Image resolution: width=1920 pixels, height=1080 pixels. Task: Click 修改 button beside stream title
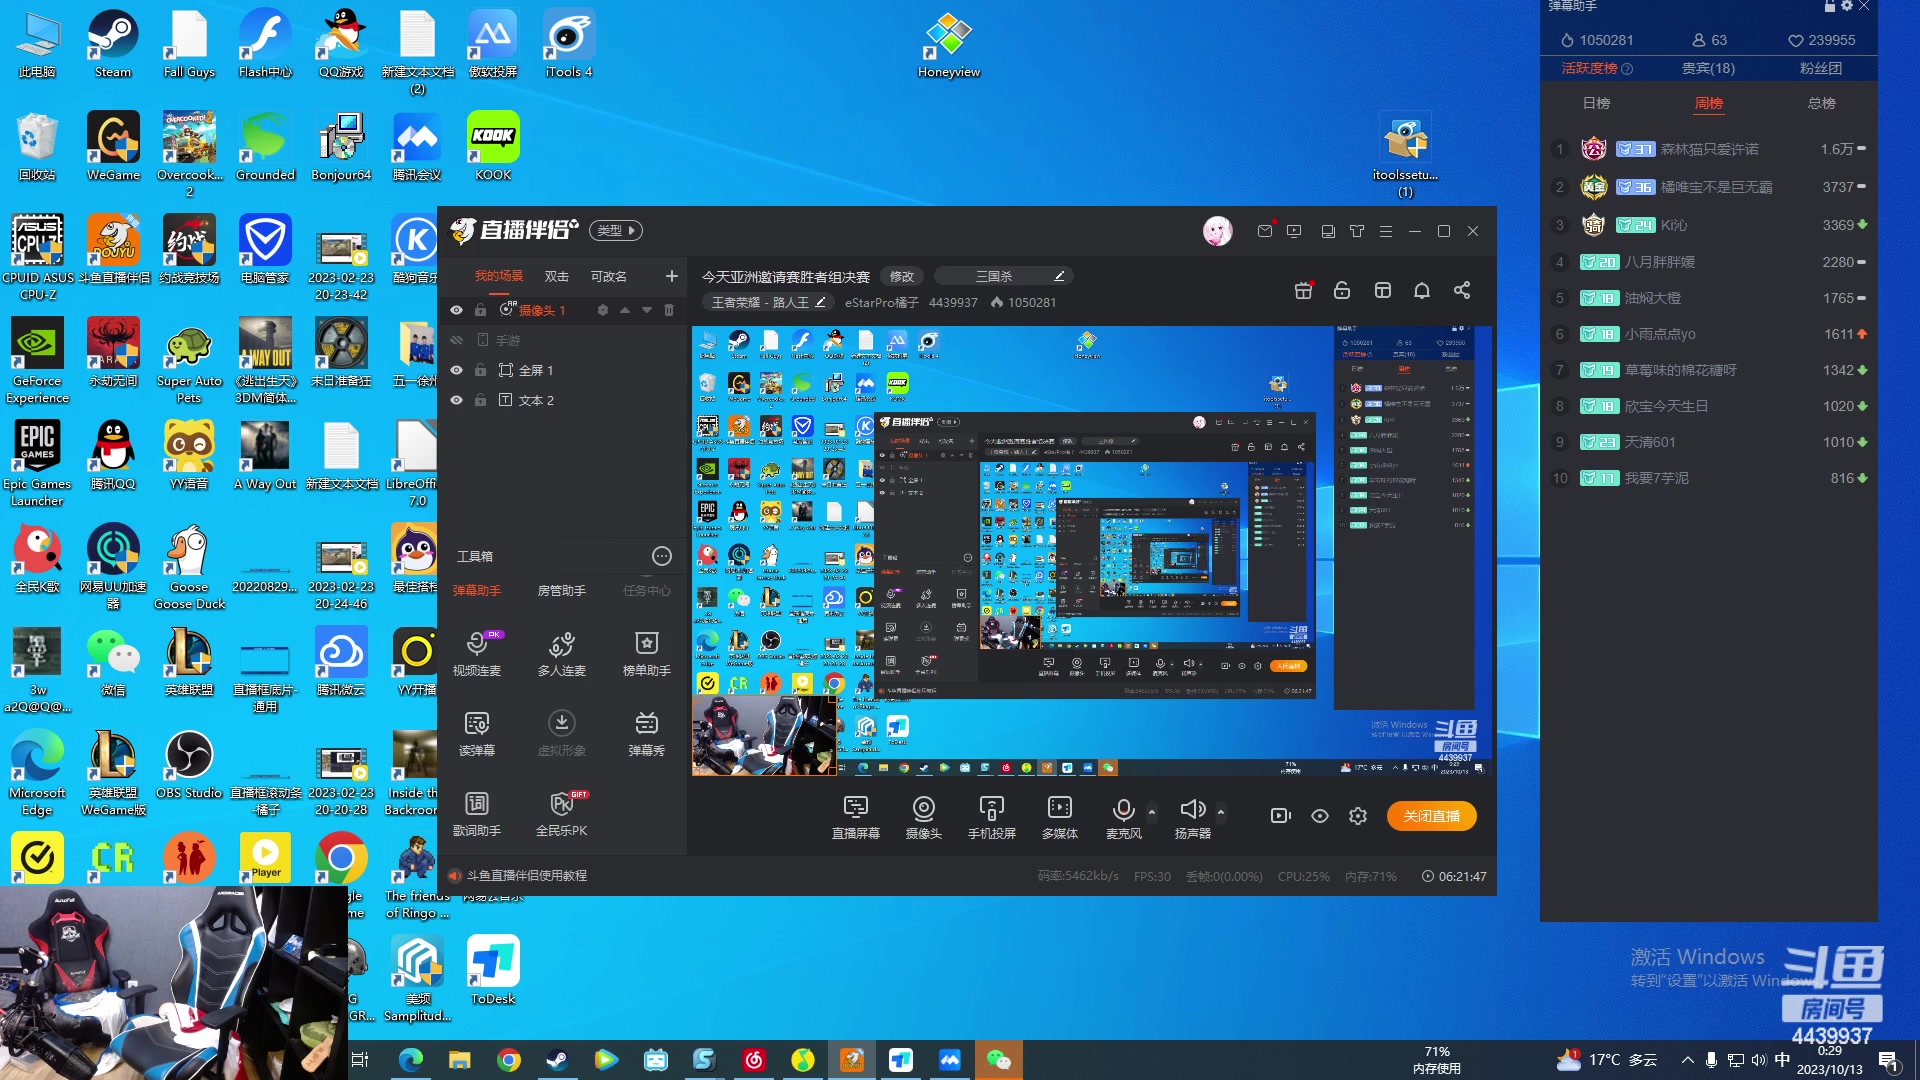point(902,276)
